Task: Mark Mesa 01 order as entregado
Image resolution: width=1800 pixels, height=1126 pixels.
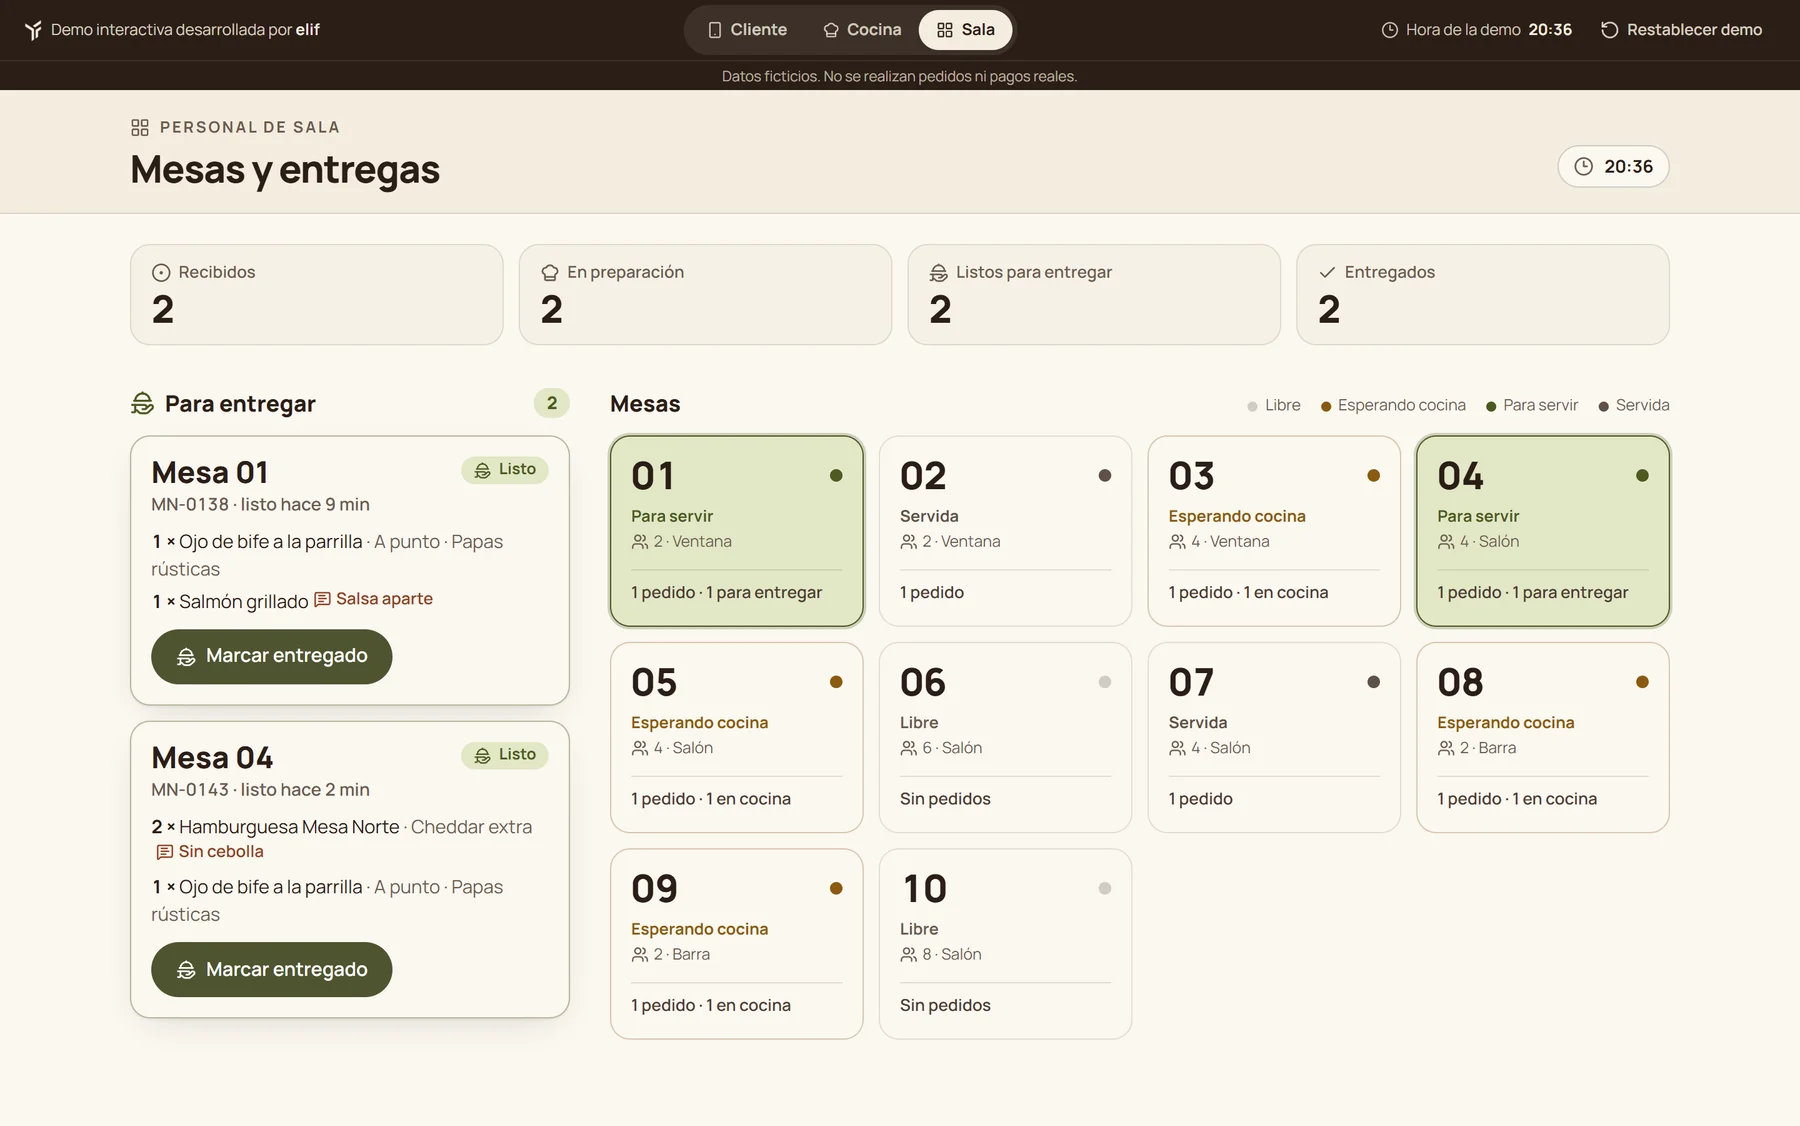Action: pos(271,656)
